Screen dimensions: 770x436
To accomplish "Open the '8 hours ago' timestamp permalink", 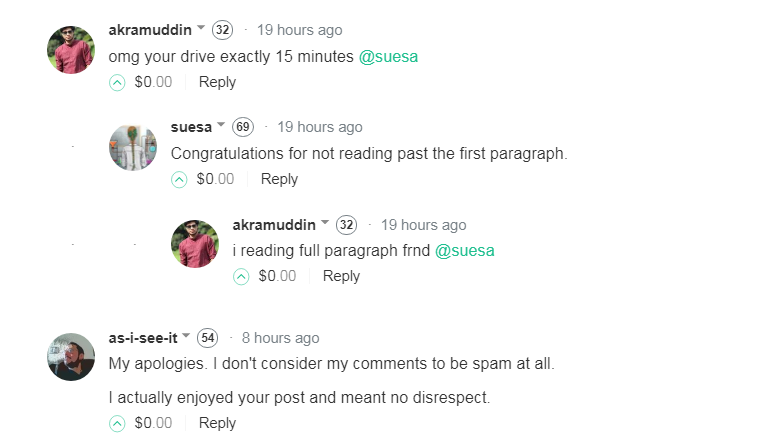I will (280, 338).
